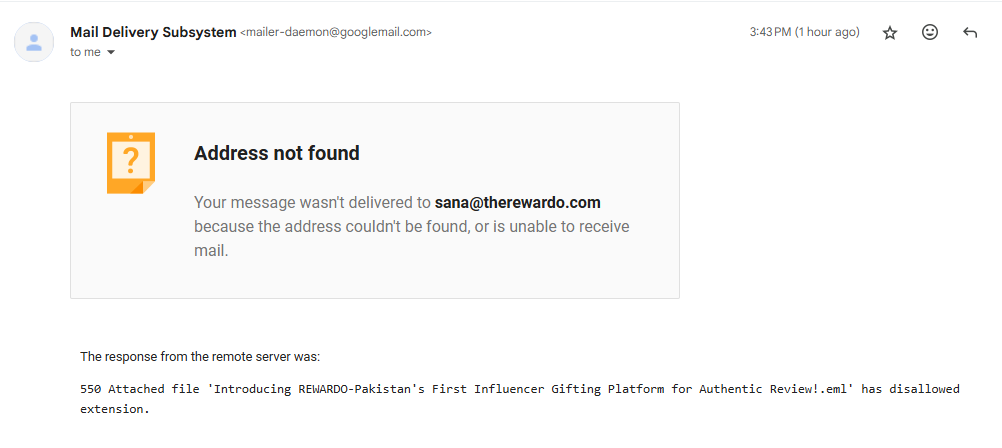Click "because the address couldn't be found" text
The height and width of the screenshot is (448, 1002).
coord(330,227)
